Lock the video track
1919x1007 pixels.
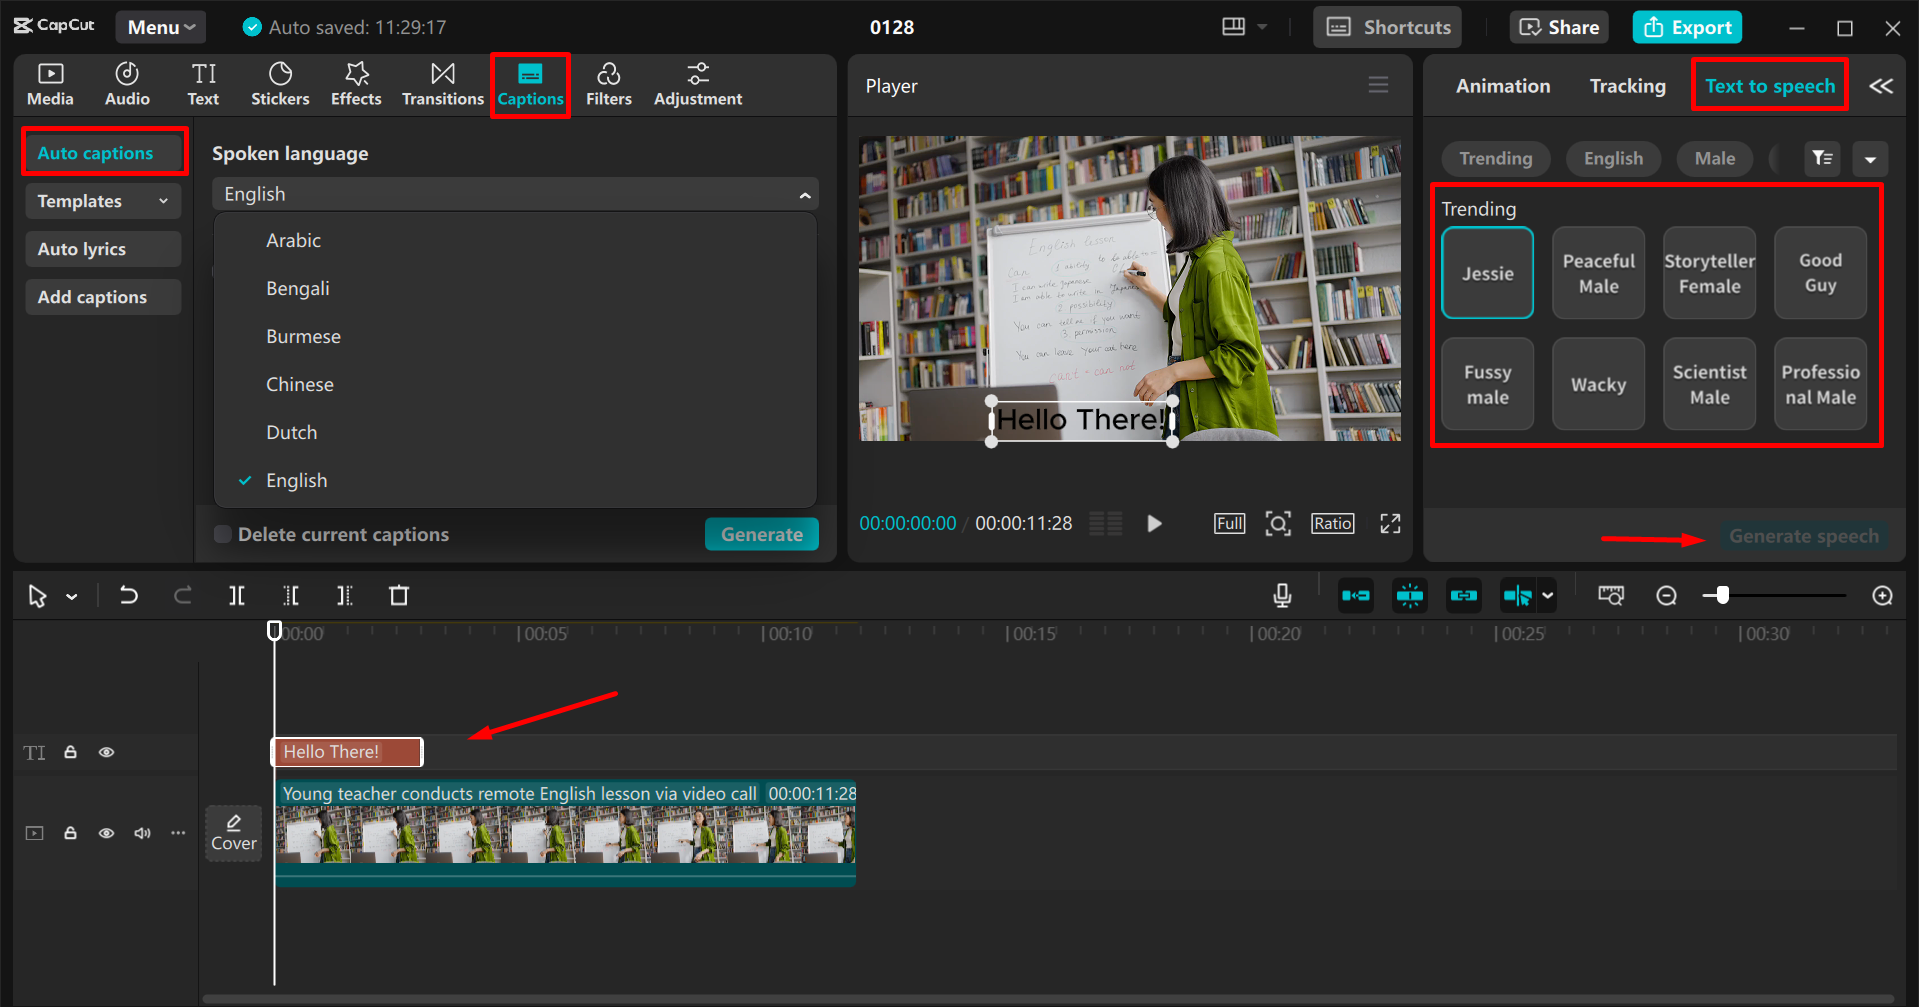tap(70, 832)
